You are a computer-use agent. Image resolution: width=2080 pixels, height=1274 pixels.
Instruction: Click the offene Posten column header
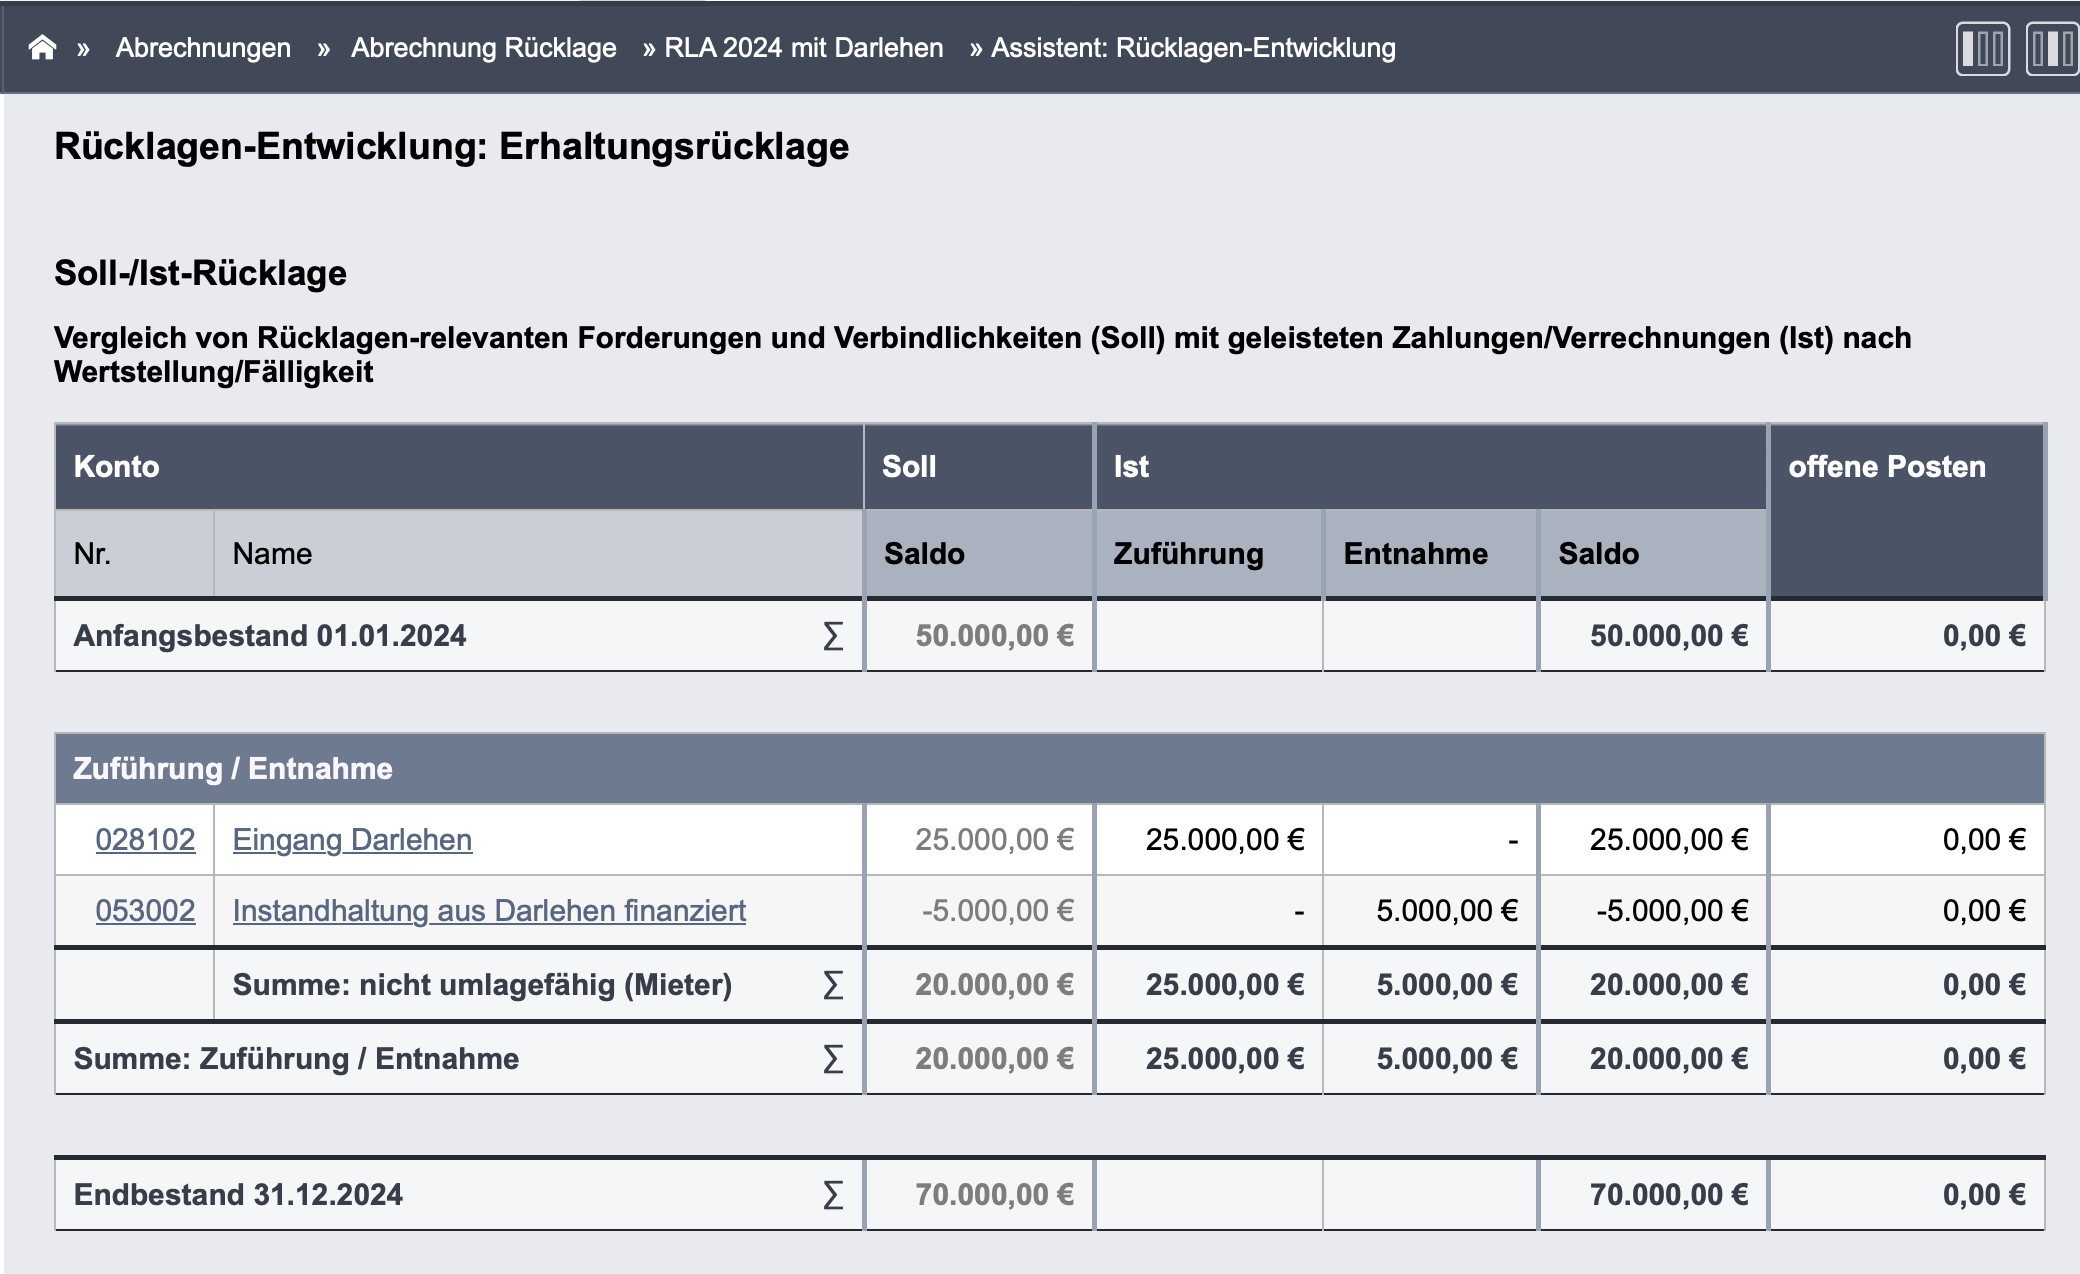[1907, 511]
